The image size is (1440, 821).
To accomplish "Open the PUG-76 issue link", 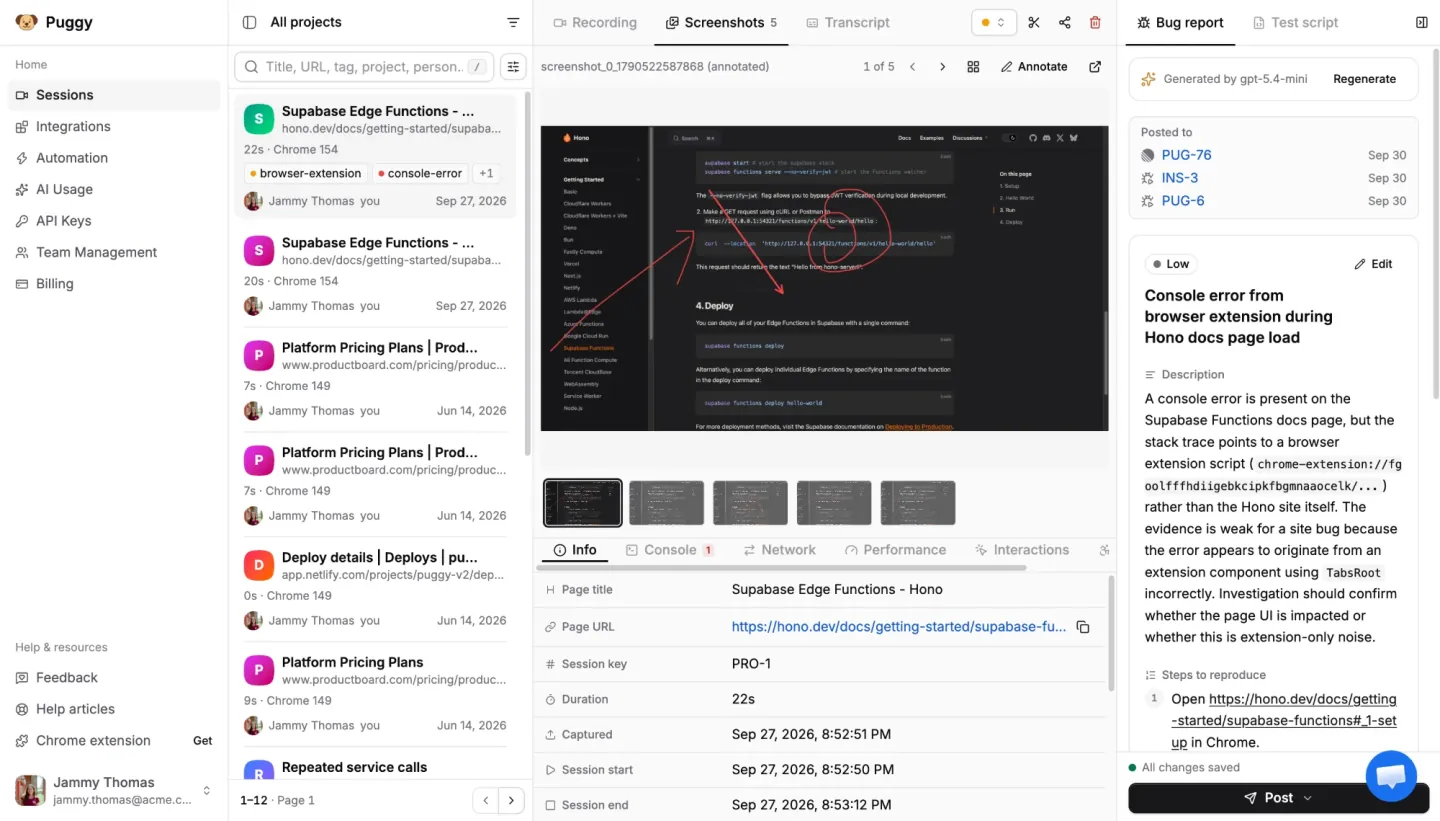I will [x=1186, y=155].
